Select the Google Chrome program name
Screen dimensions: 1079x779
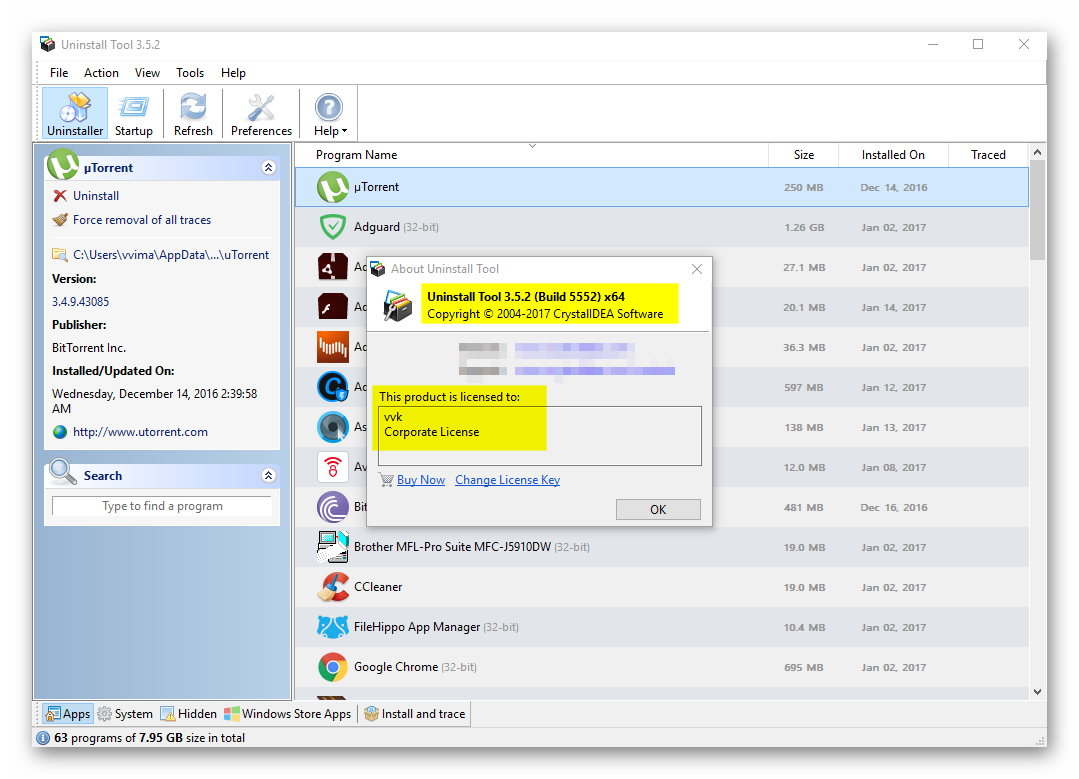point(396,667)
